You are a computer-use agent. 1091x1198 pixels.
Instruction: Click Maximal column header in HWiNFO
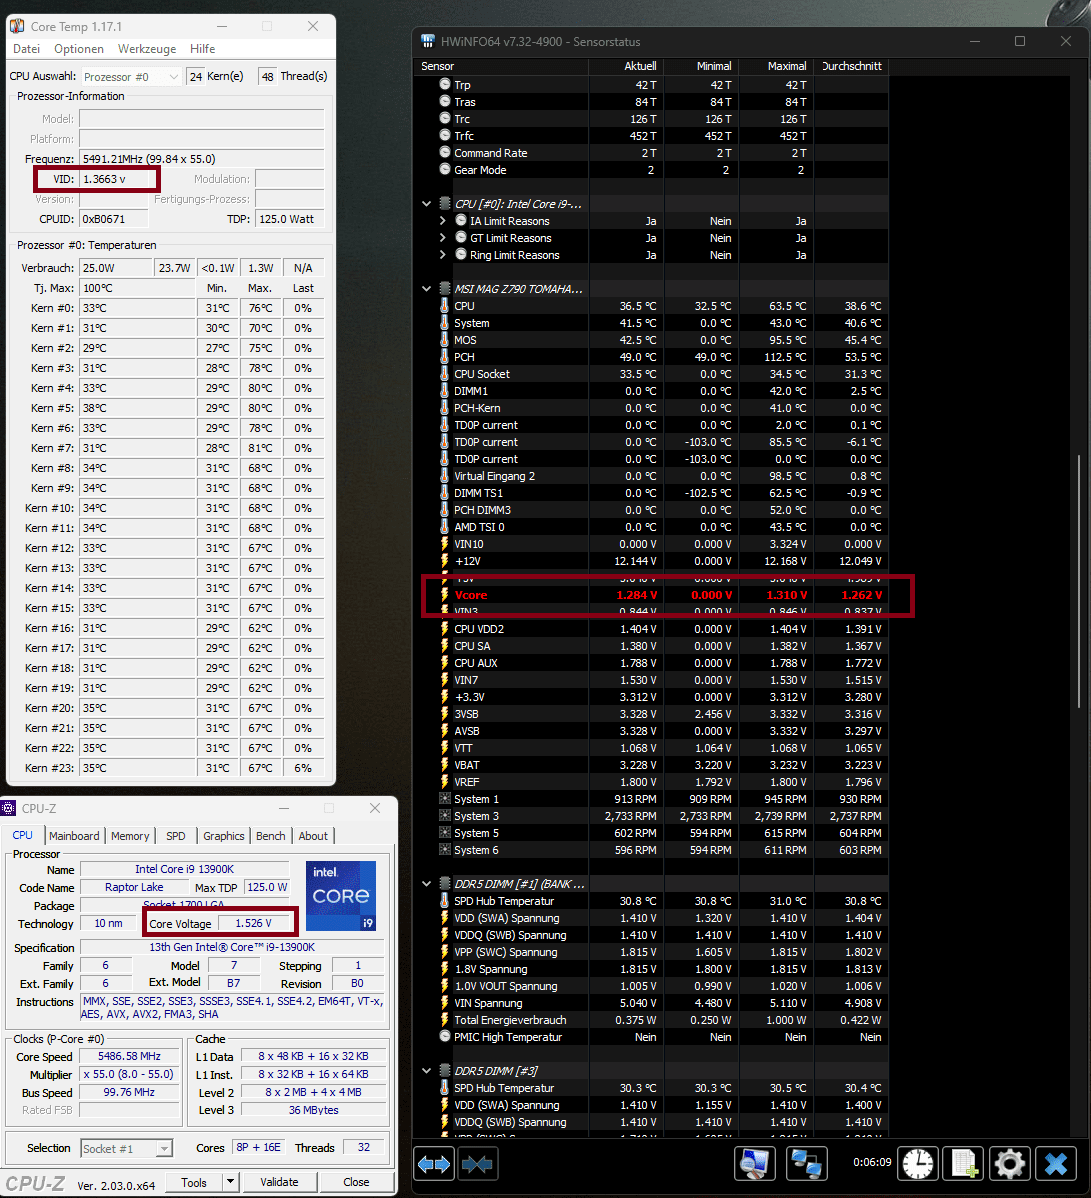(775, 66)
